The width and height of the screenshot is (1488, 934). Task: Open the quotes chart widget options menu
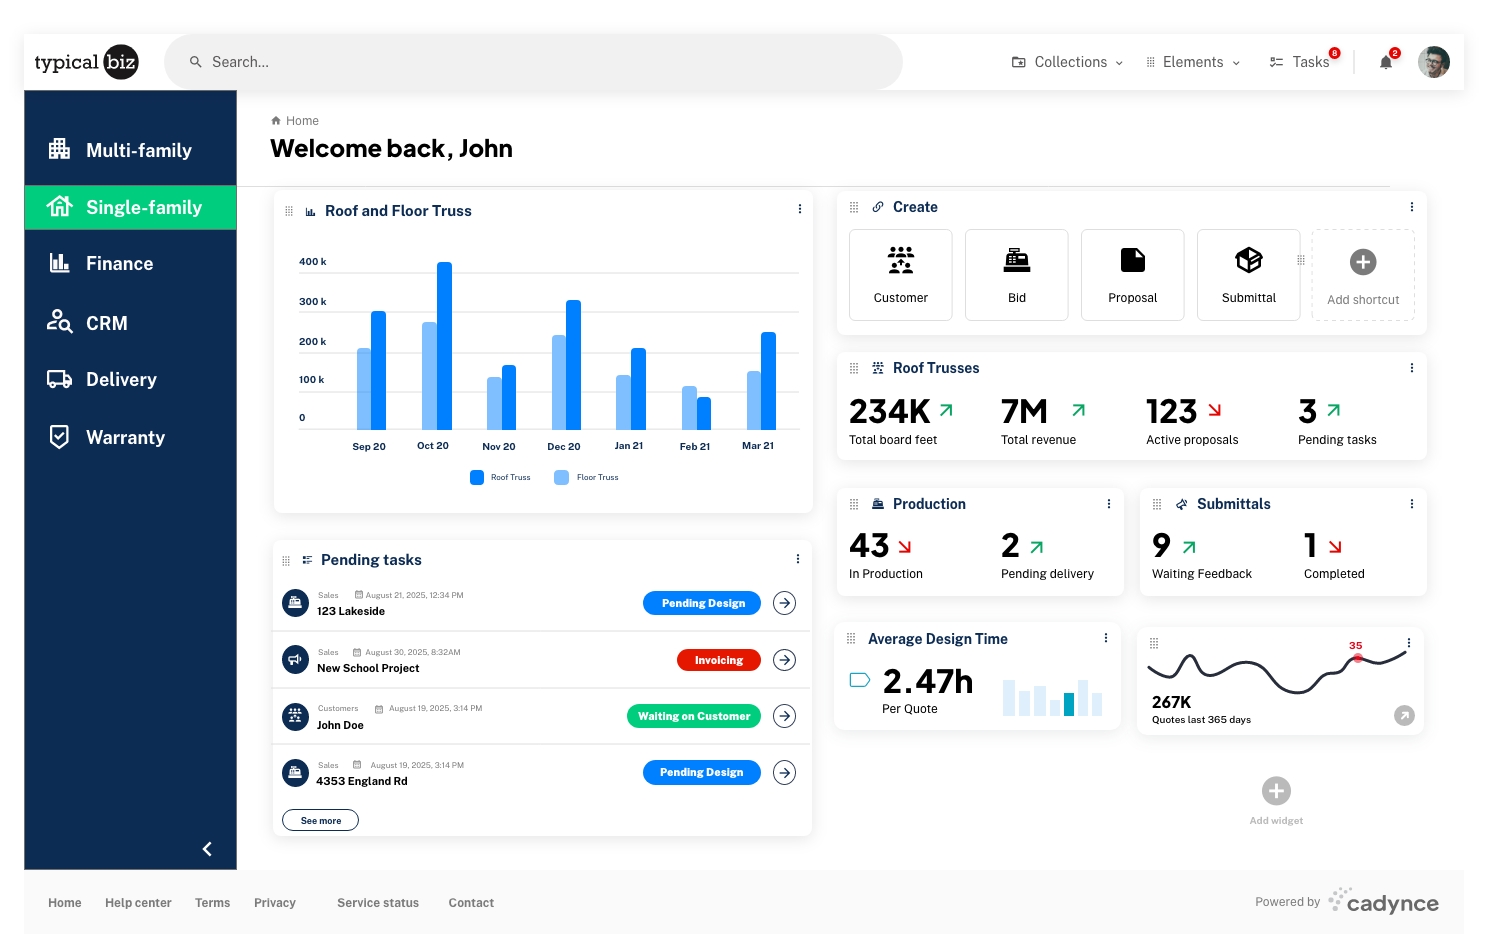tap(1409, 643)
